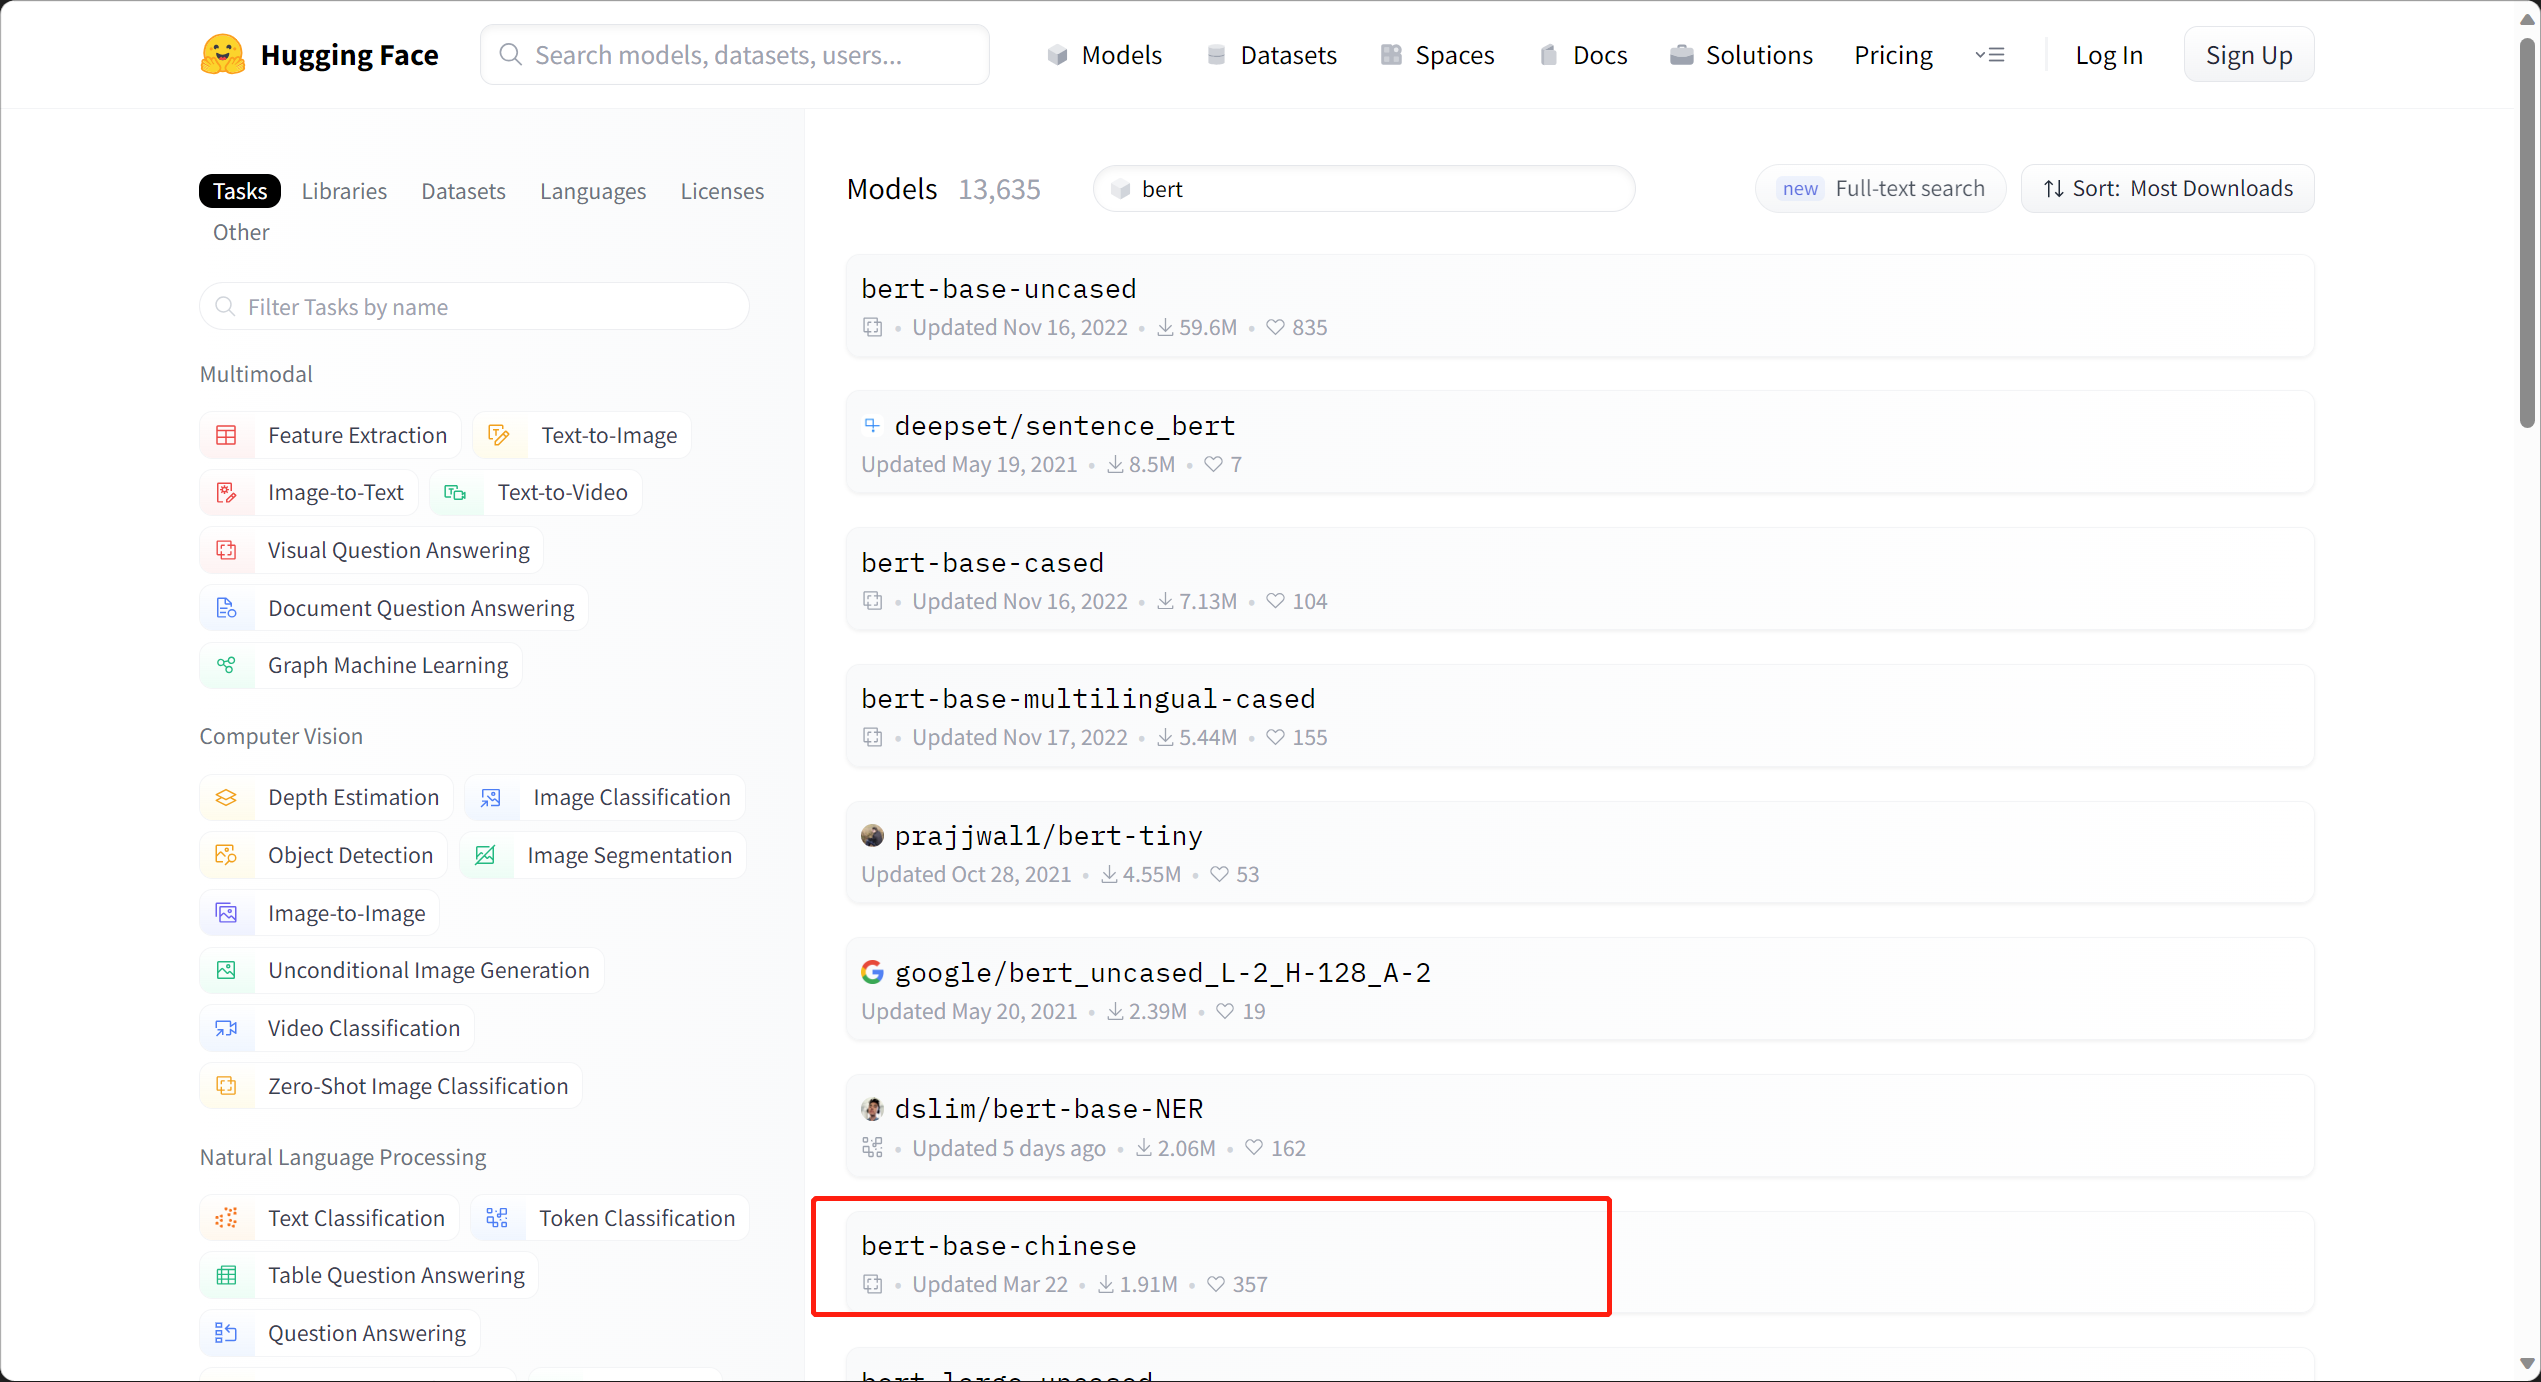Select the Visual Question Answering icon

pos(227,550)
